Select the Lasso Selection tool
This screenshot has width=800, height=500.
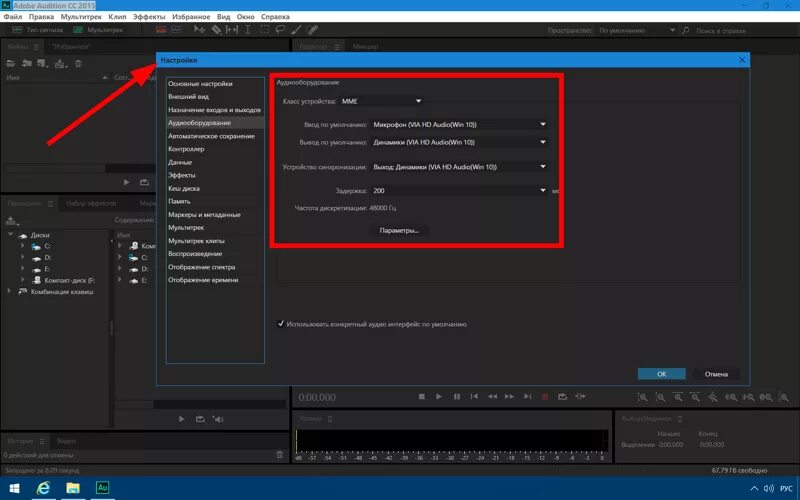click(280, 30)
